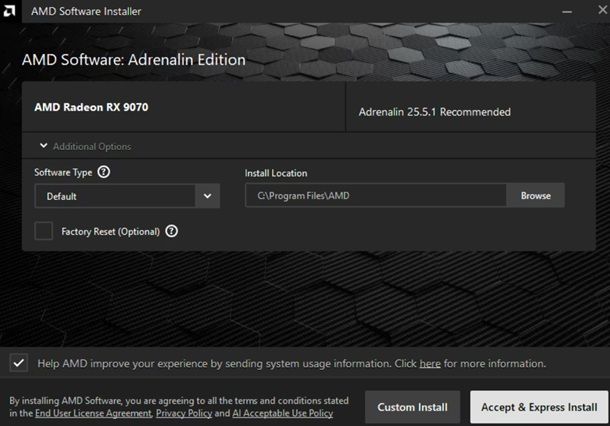
Task: Open the Privacy Policy link
Action: pos(183,413)
